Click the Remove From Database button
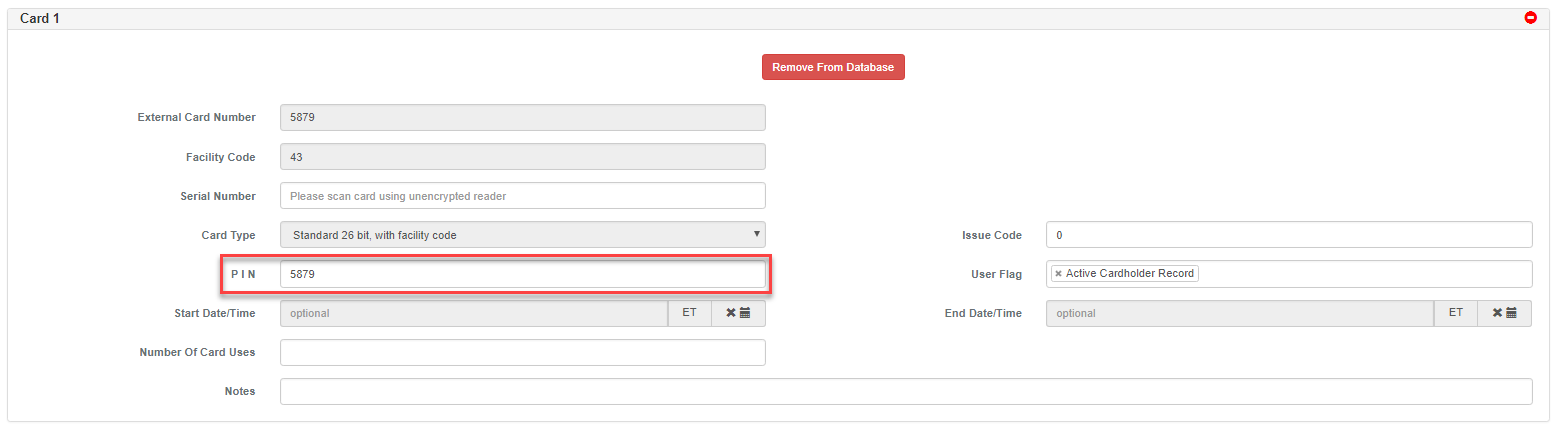 (x=833, y=67)
